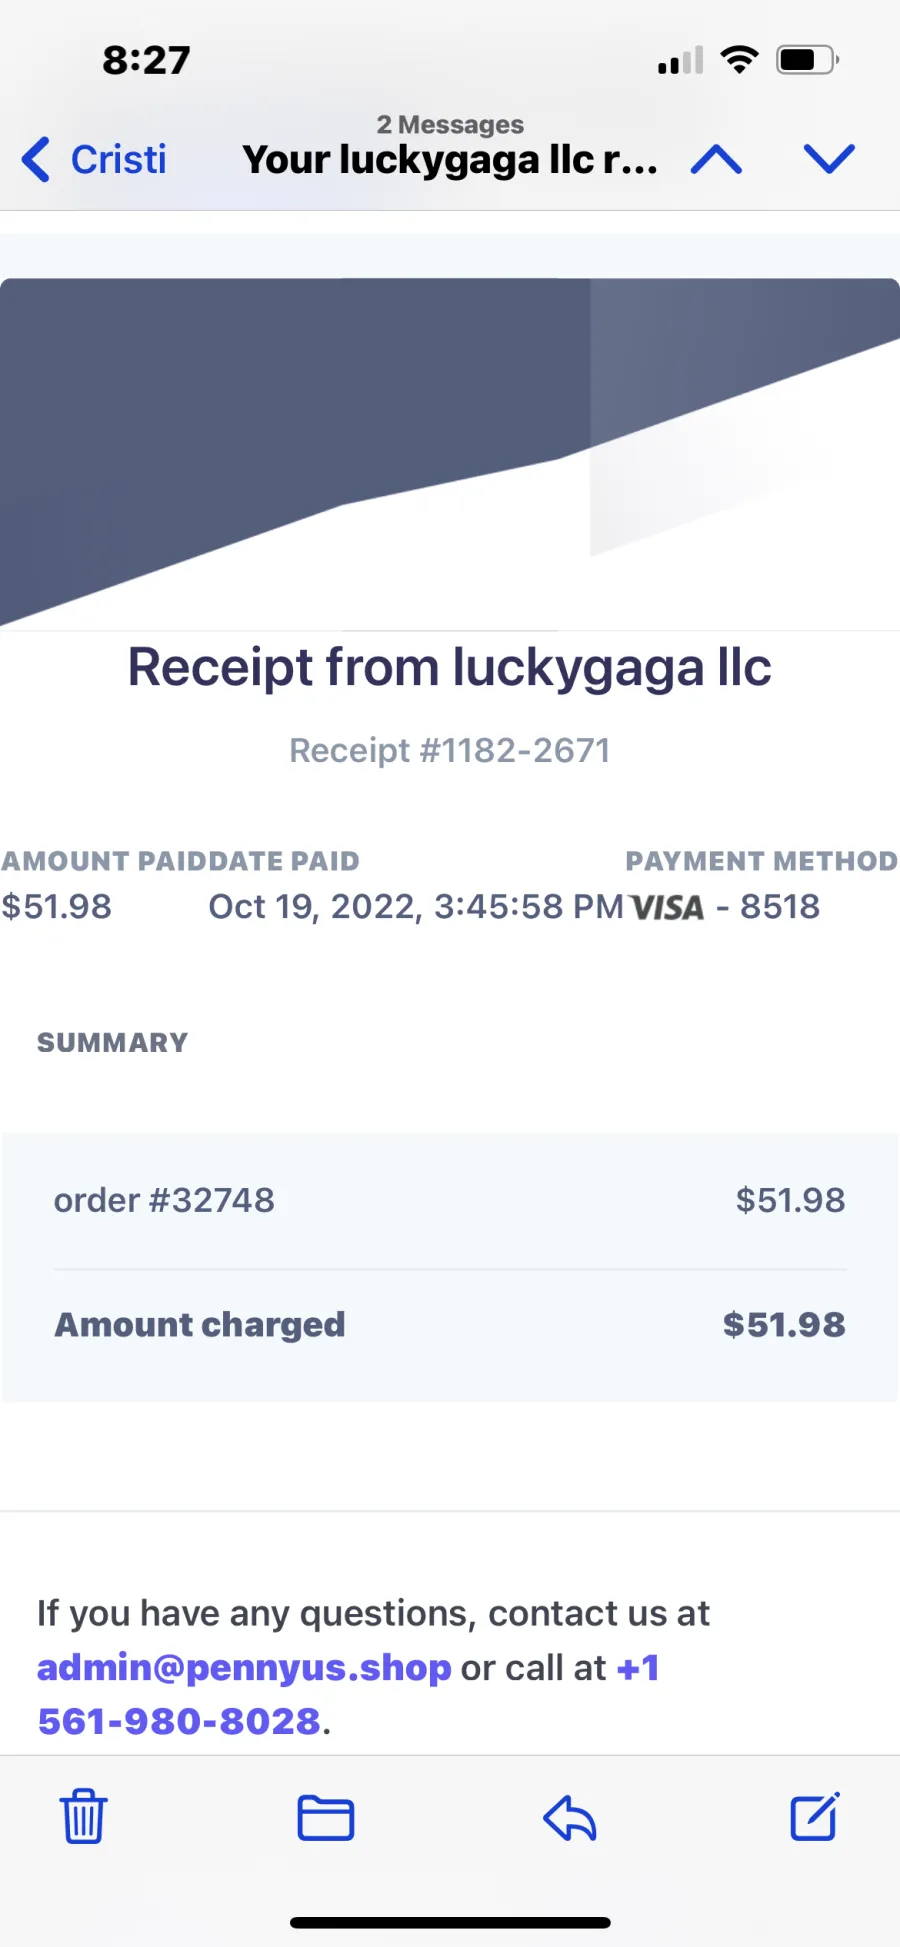Tap the home indicator bar
This screenshot has width=900, height=1947.
[x=450, y=1922]
